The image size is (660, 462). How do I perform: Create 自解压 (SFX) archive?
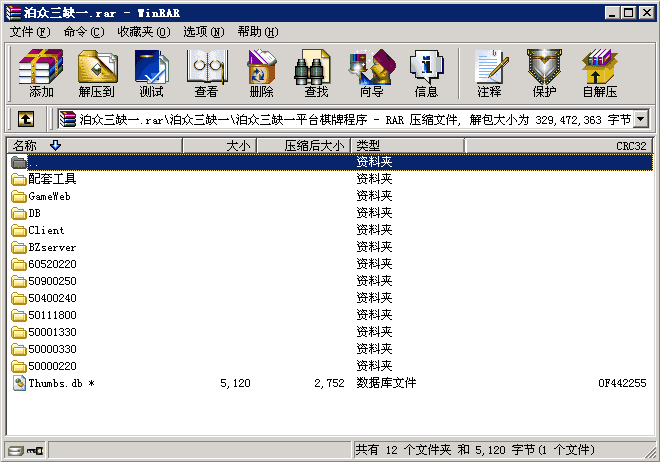tap(600, 73)
